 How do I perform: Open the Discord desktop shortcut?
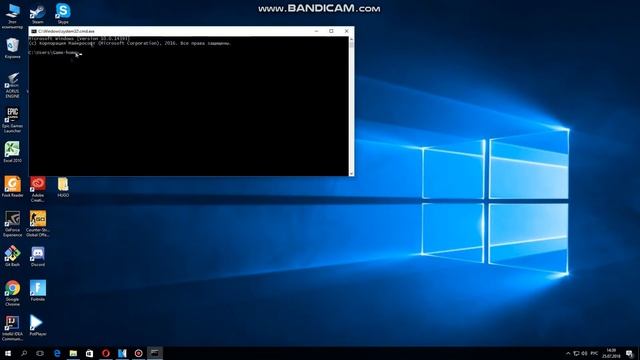[x=38, y=256]
